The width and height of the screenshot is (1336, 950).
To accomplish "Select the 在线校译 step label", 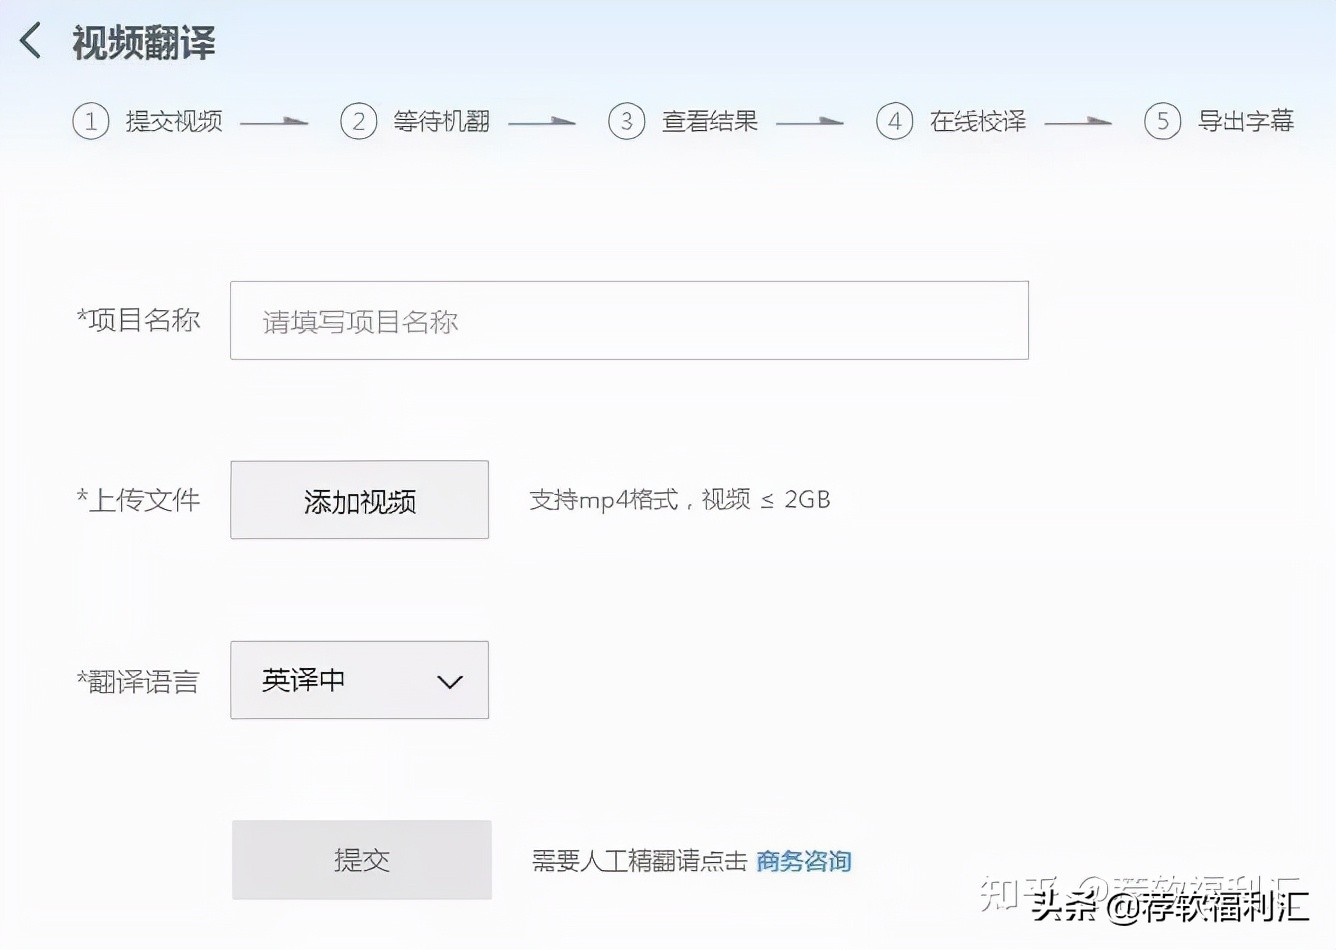I will coord(977,121).
